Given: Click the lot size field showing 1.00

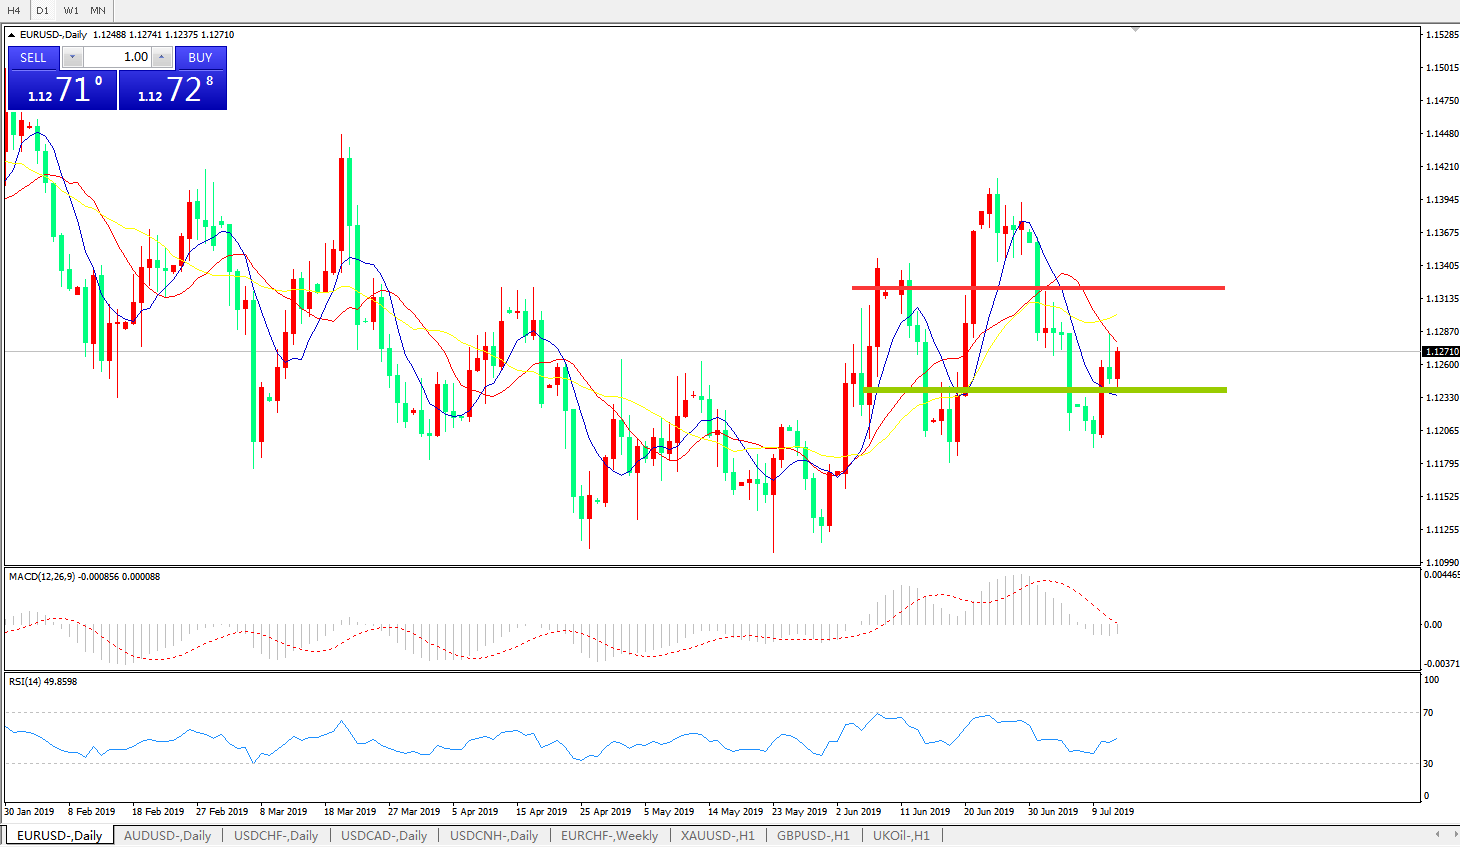Looking at the screenshot, I should (117, 57).
